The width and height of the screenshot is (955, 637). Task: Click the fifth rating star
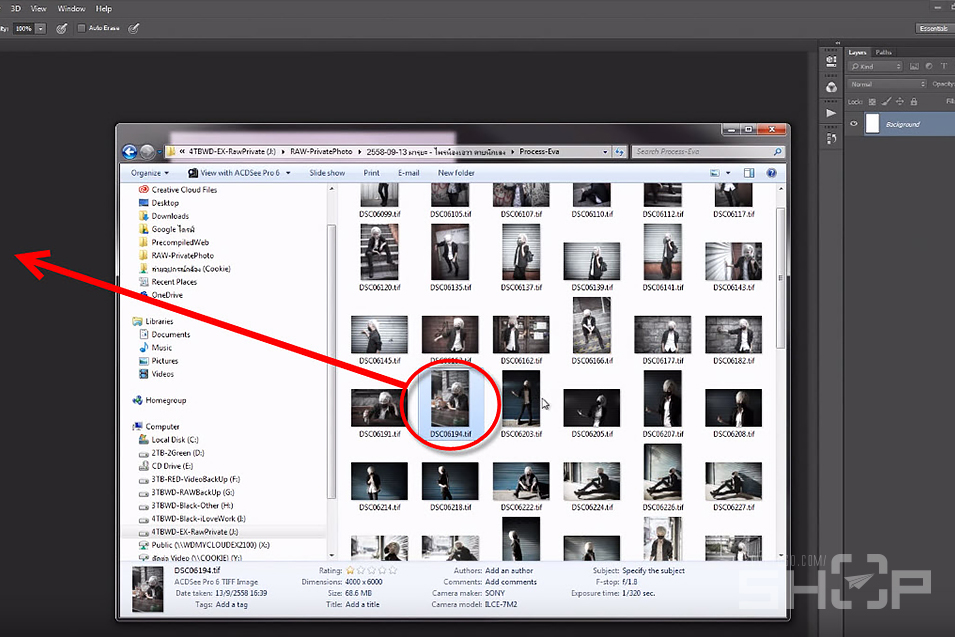393,571
